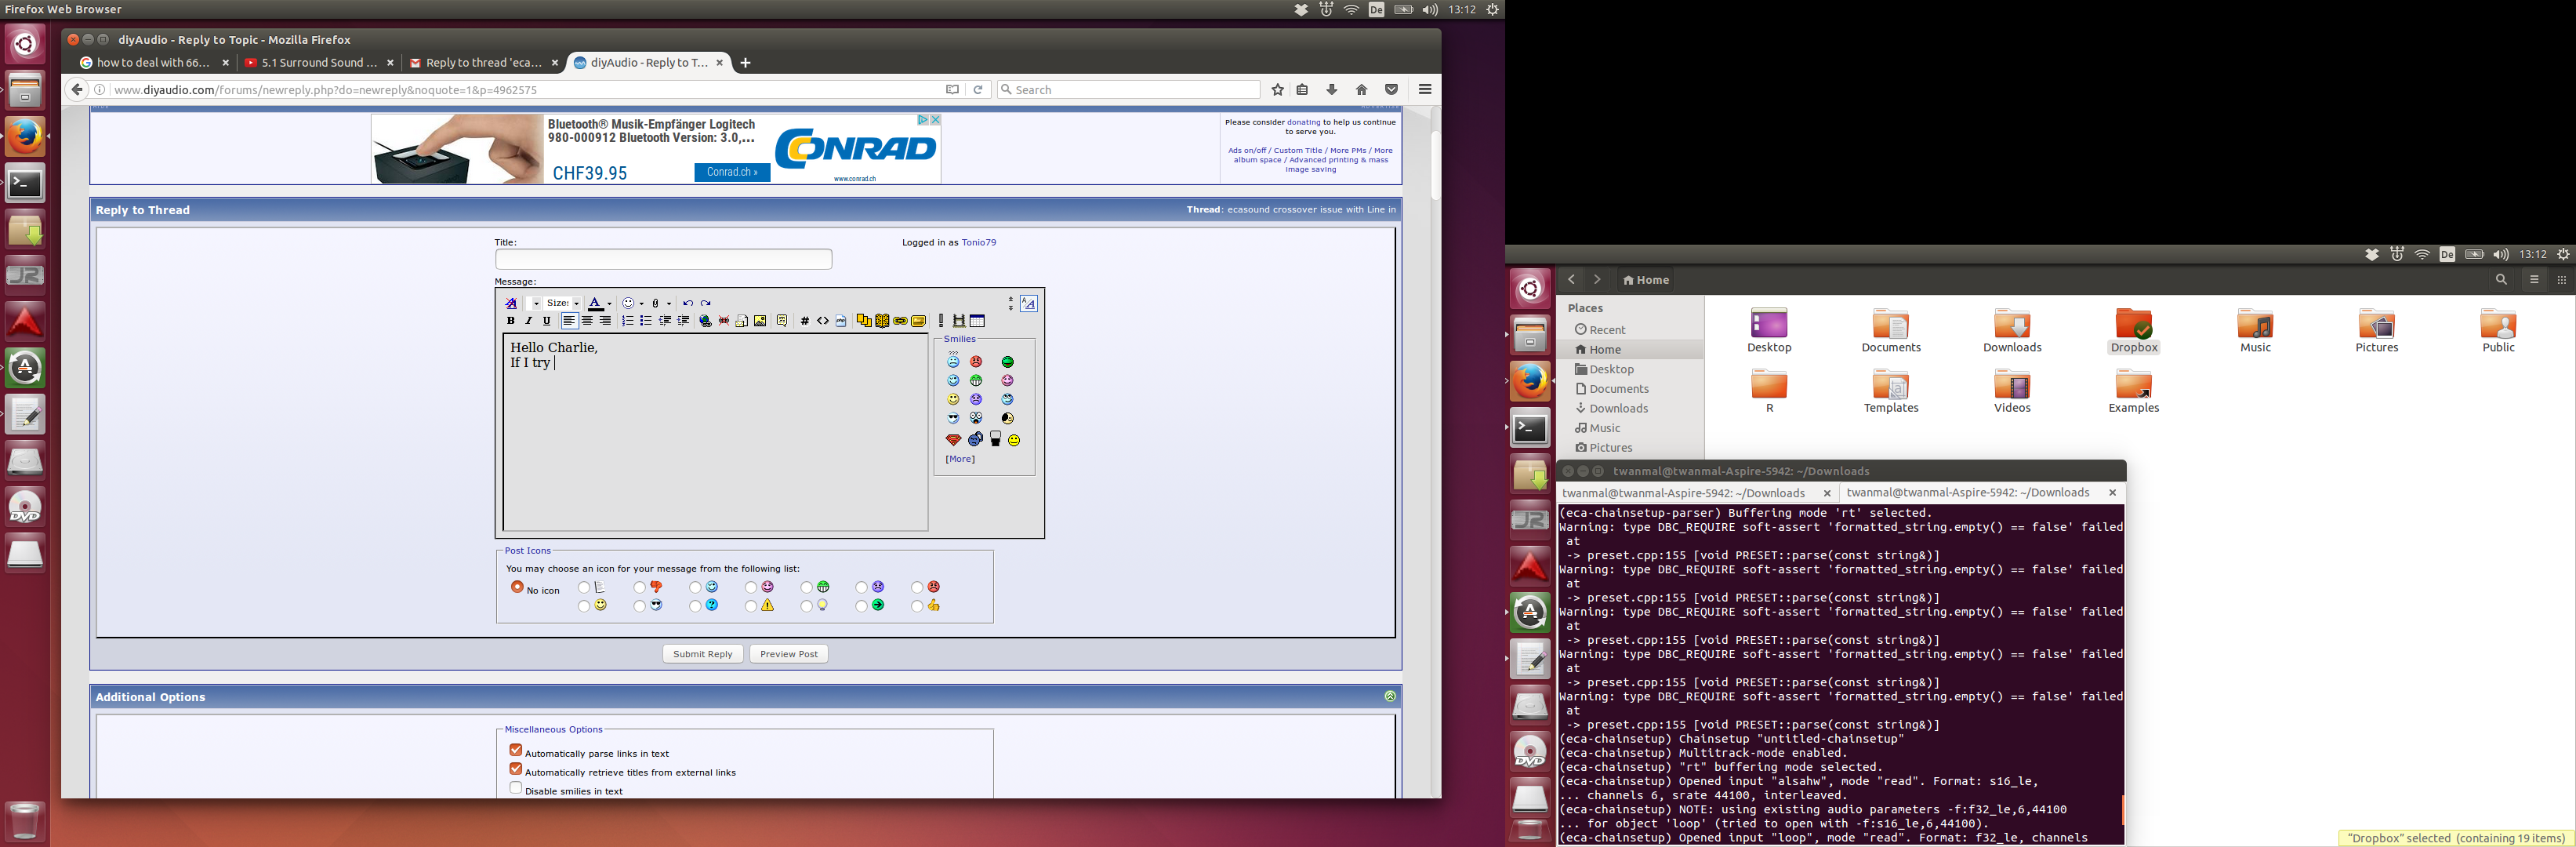
Task: Apply the current text color (A swatch)
Action: [596, 304]
